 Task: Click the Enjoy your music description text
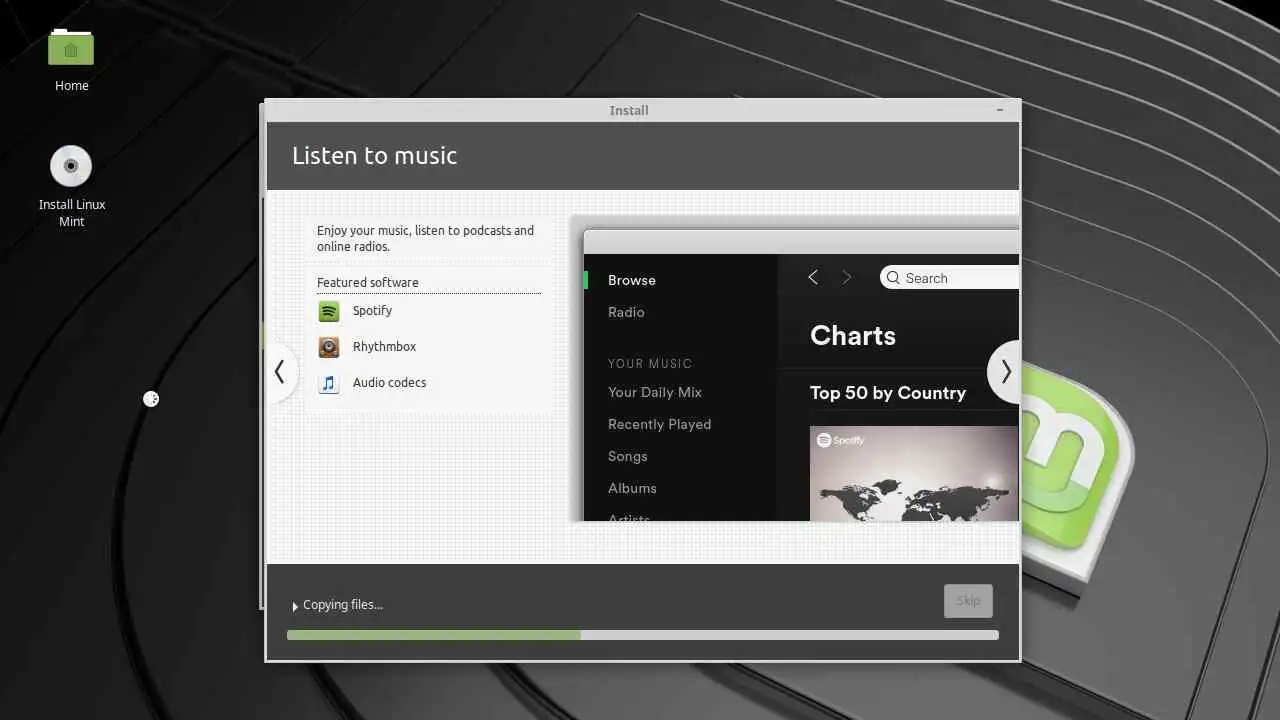(426, 238)
